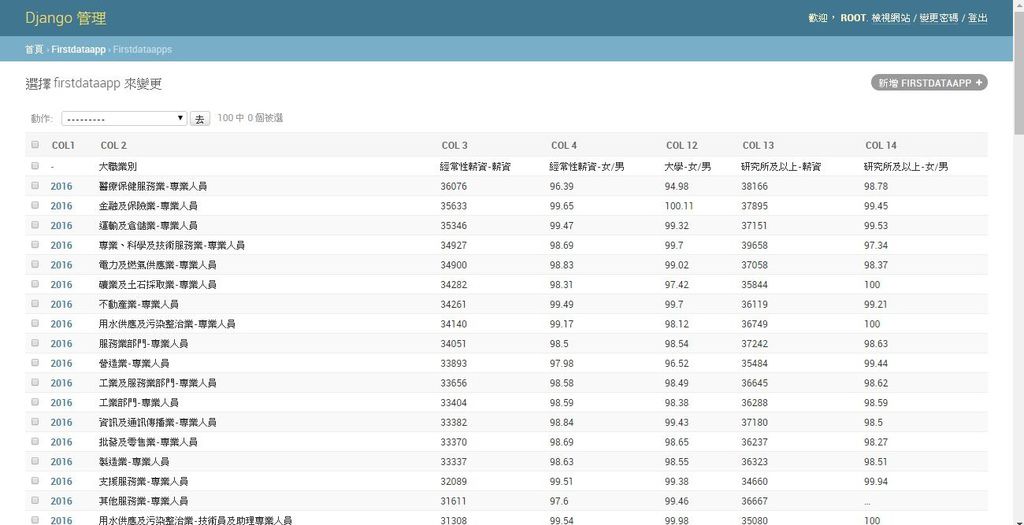Click cell text 工業及服務業部門-專業人員
The width and height of the screenshot is (1024, 525).
pyautogui.click(x=157, y=383)
